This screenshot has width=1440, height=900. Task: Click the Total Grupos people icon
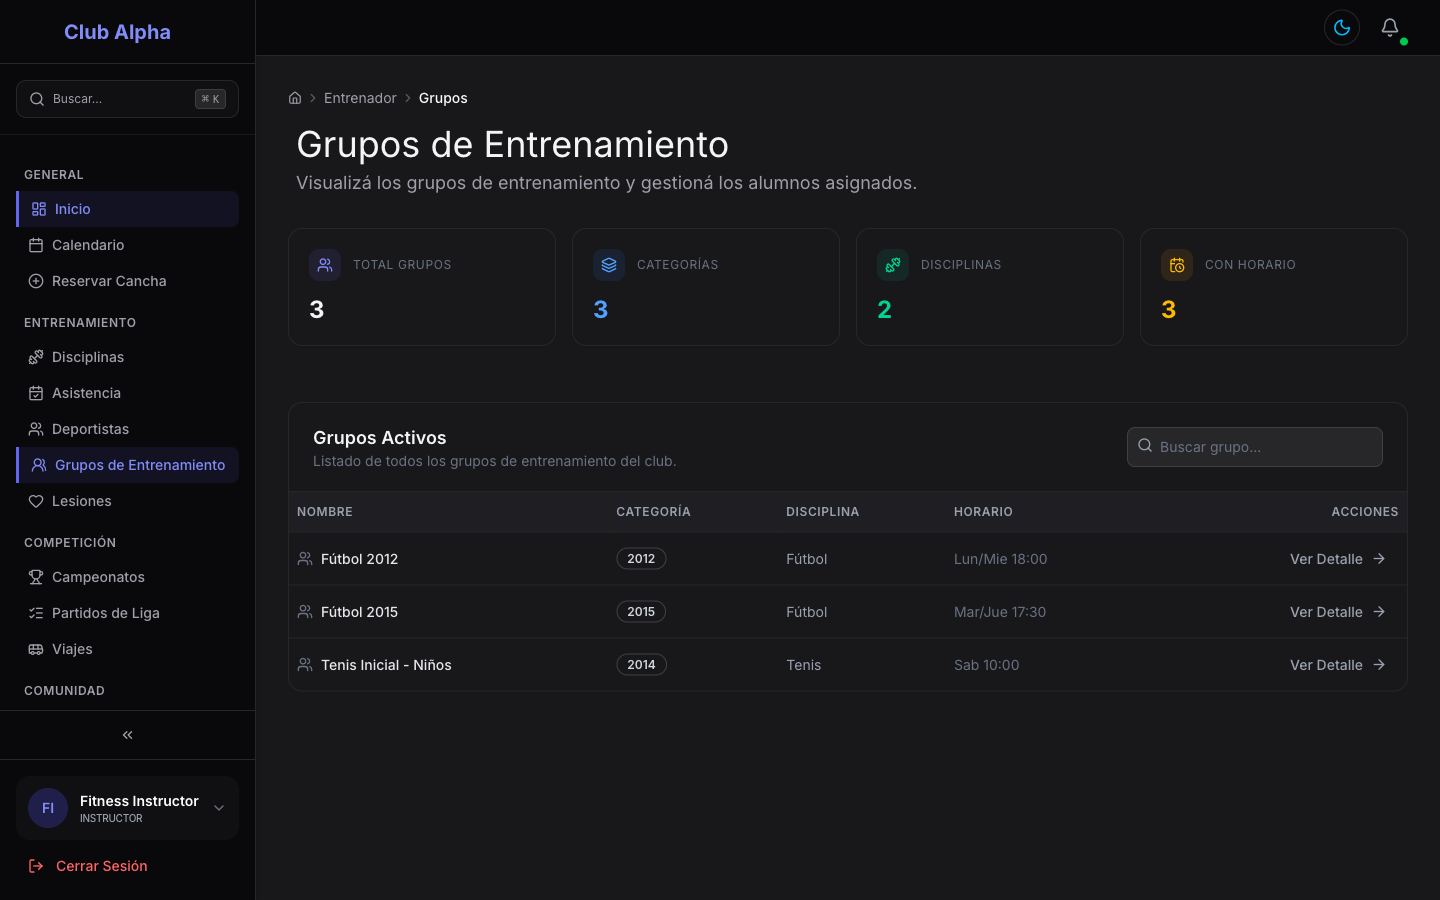coord(325,265)
